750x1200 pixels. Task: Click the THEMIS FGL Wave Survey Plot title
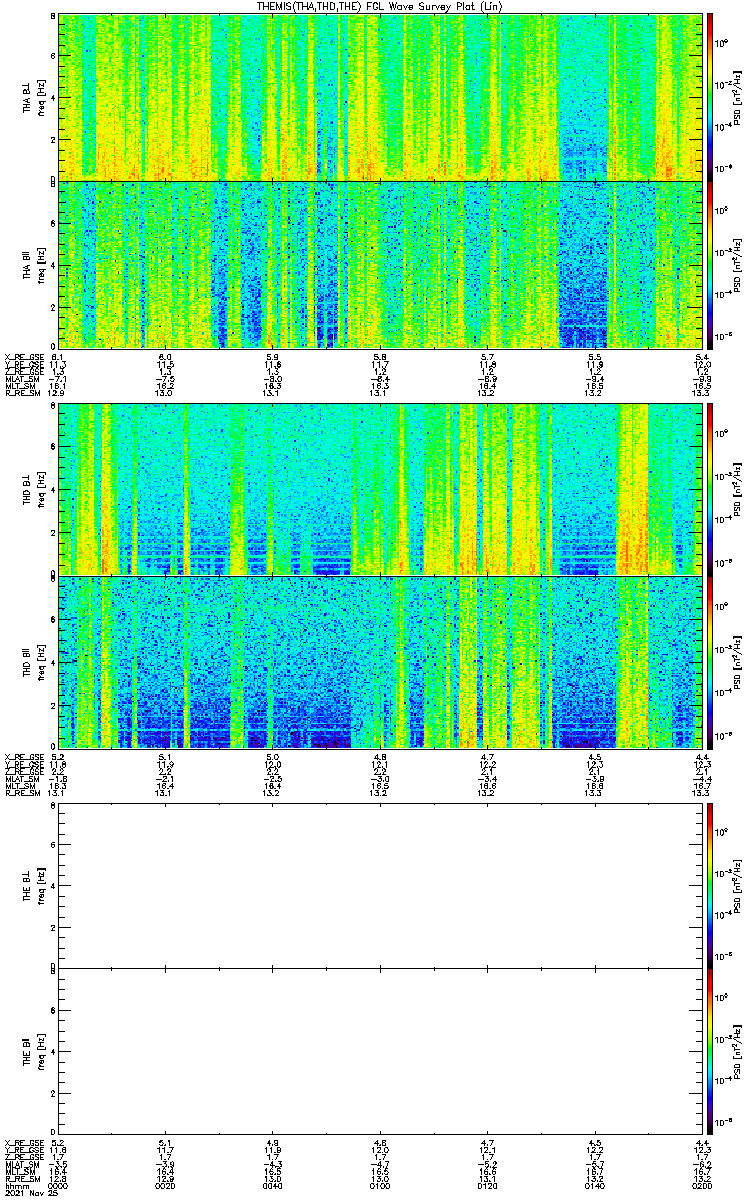point(379,7)
